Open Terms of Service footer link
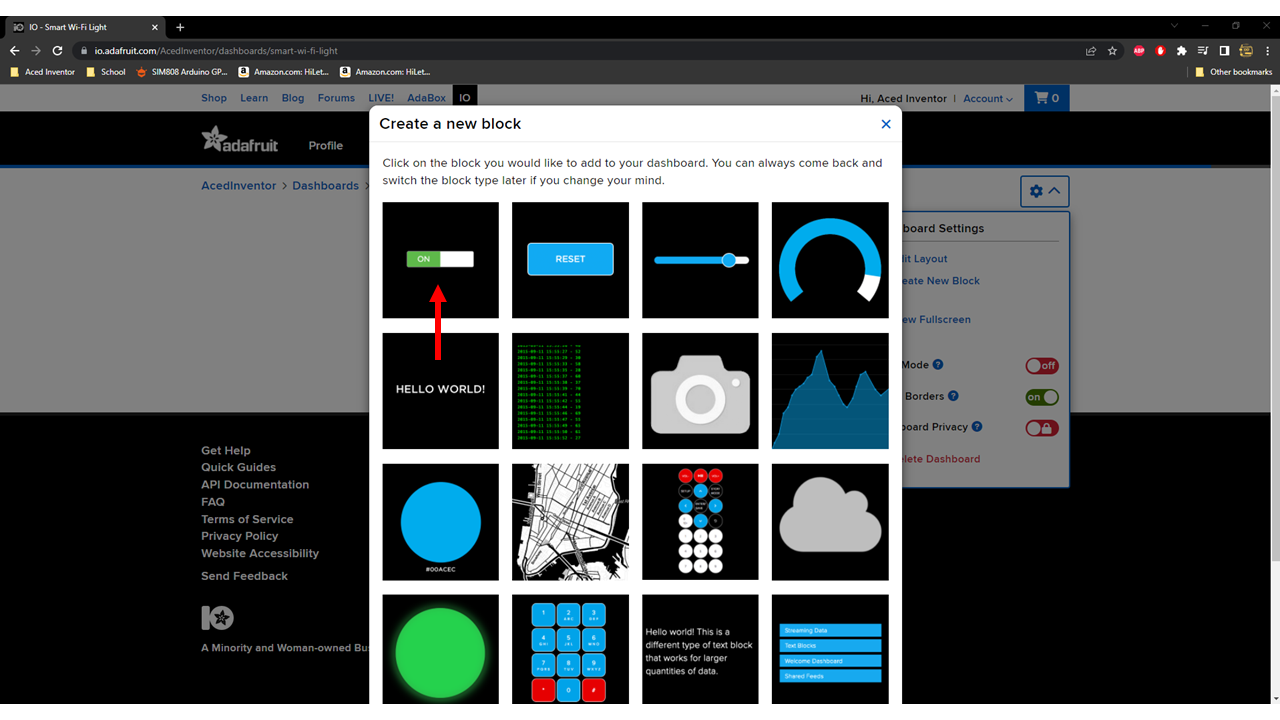 tap(247, 519)
